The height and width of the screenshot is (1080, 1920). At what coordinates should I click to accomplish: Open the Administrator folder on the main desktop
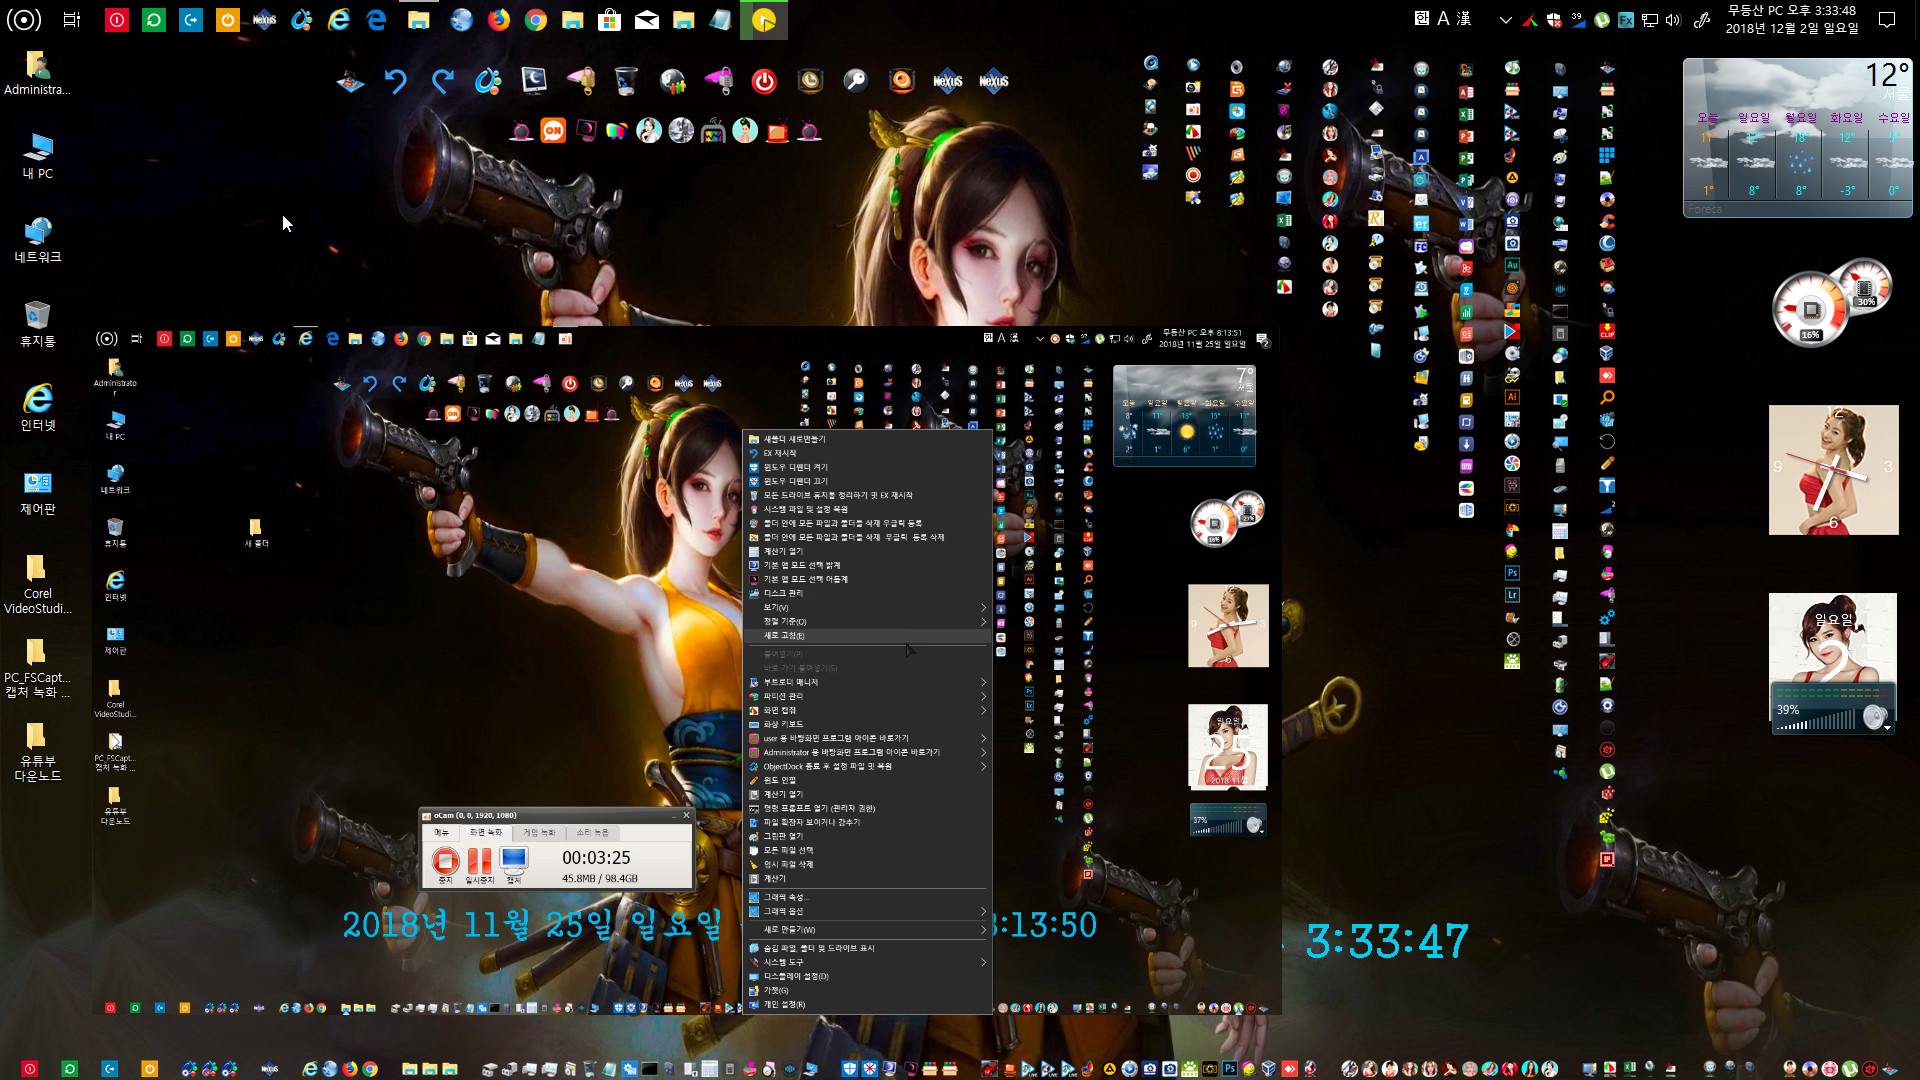[x=38, y=72]
